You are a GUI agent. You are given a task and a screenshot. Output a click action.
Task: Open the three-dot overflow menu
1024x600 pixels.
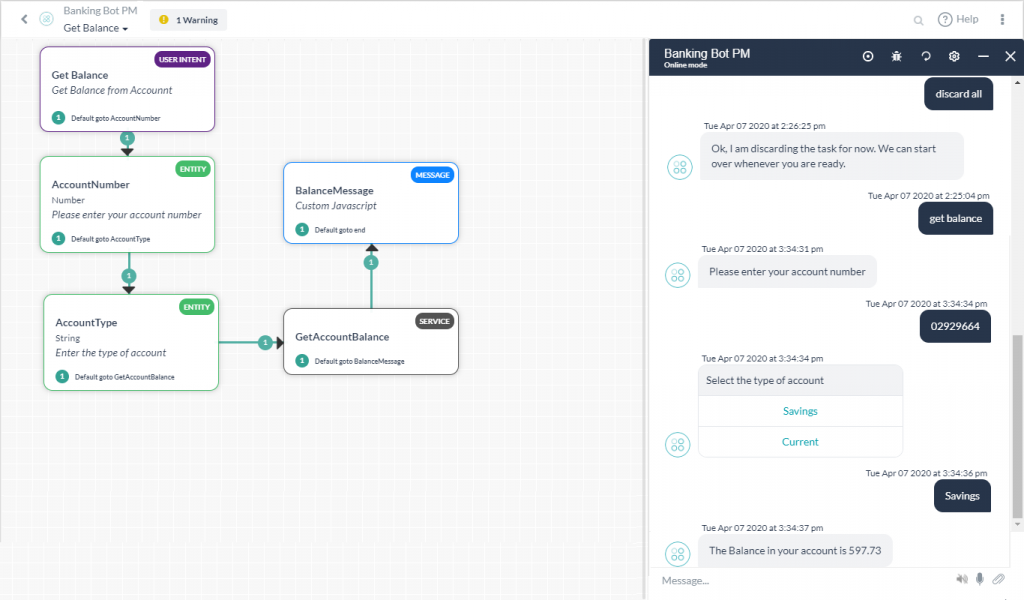1003,19
